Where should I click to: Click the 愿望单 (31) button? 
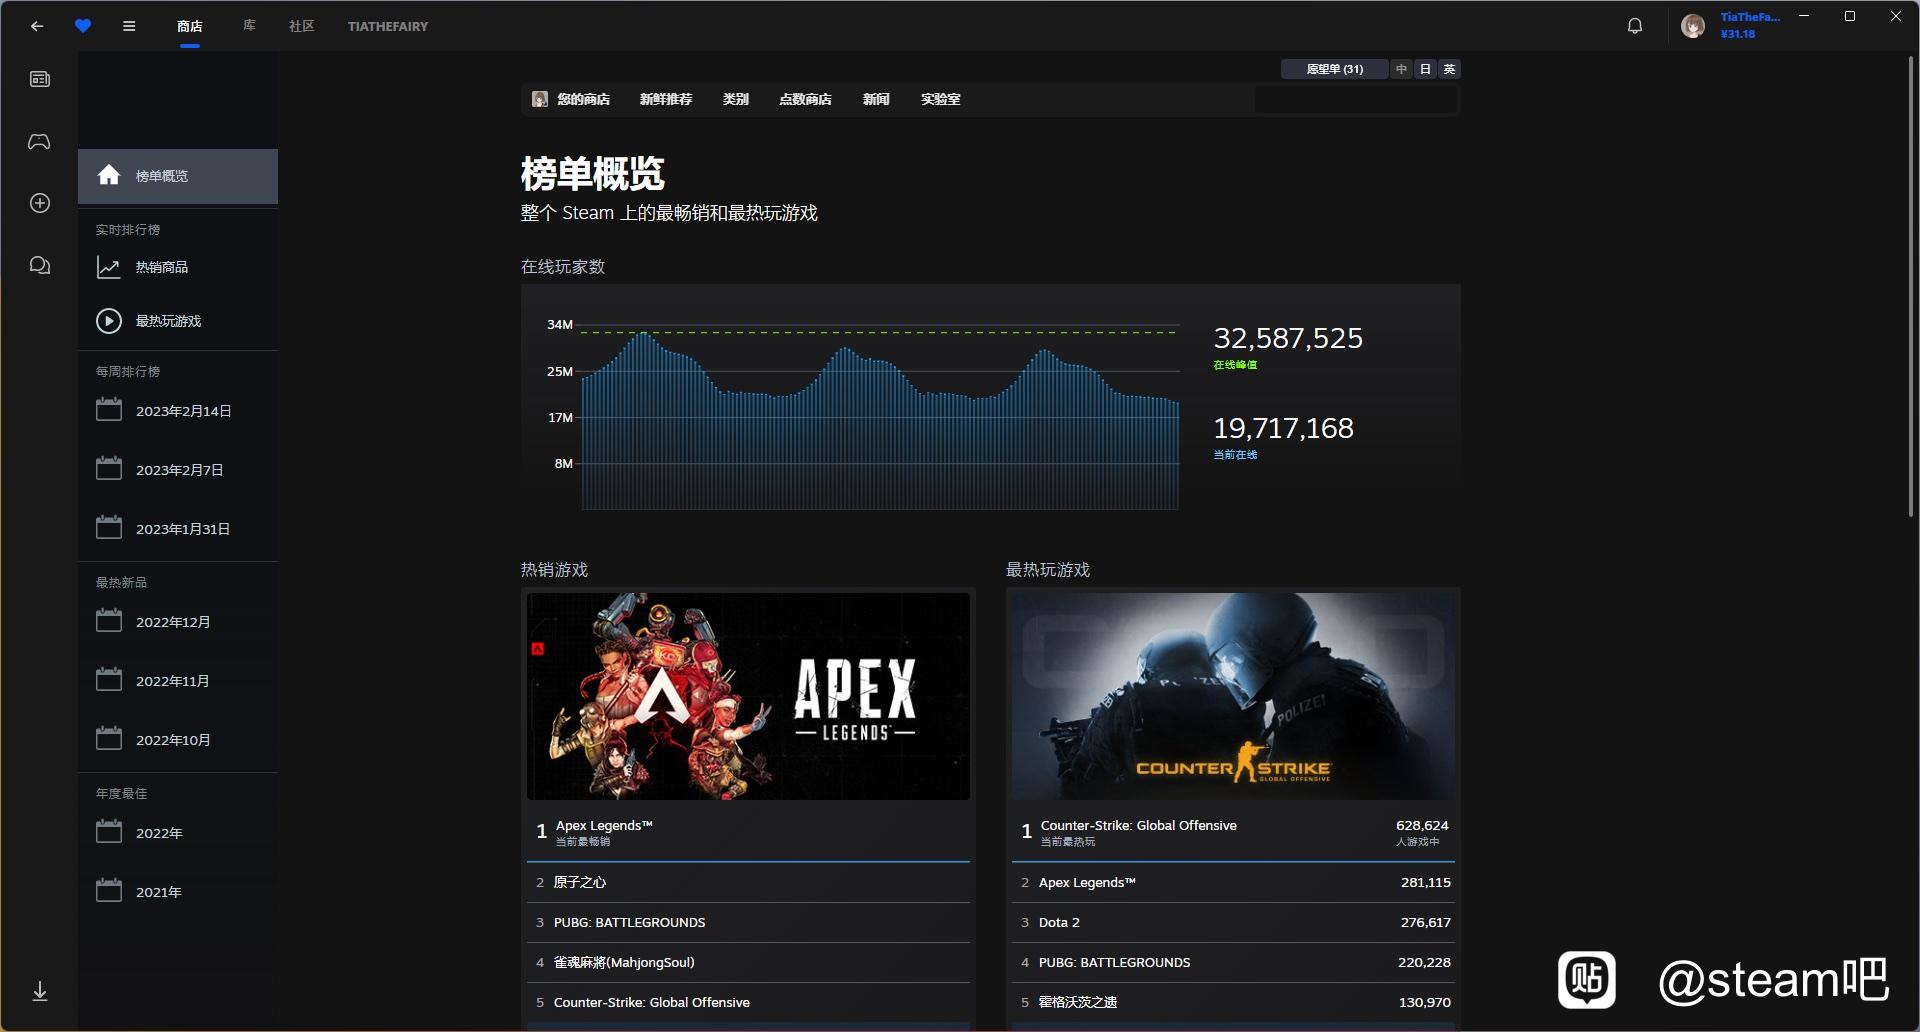point(1335,69)
